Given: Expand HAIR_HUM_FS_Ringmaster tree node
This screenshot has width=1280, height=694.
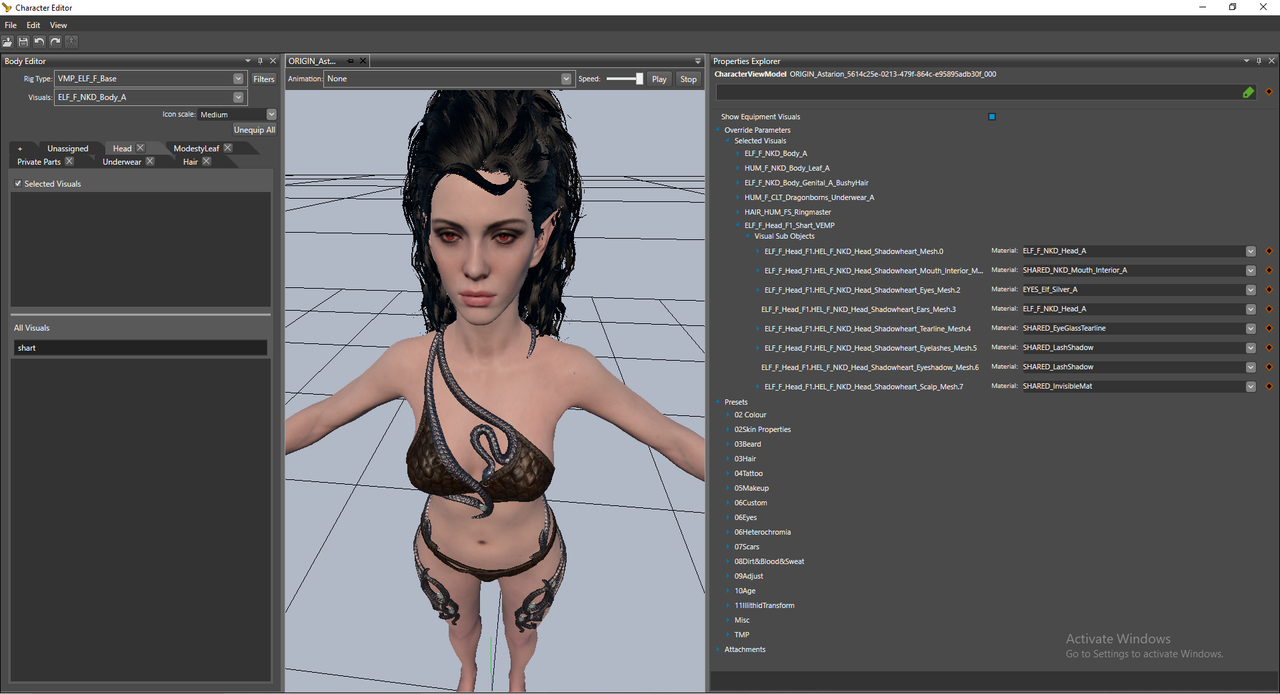Looking at the screenshot, I should tap(738, 212).
